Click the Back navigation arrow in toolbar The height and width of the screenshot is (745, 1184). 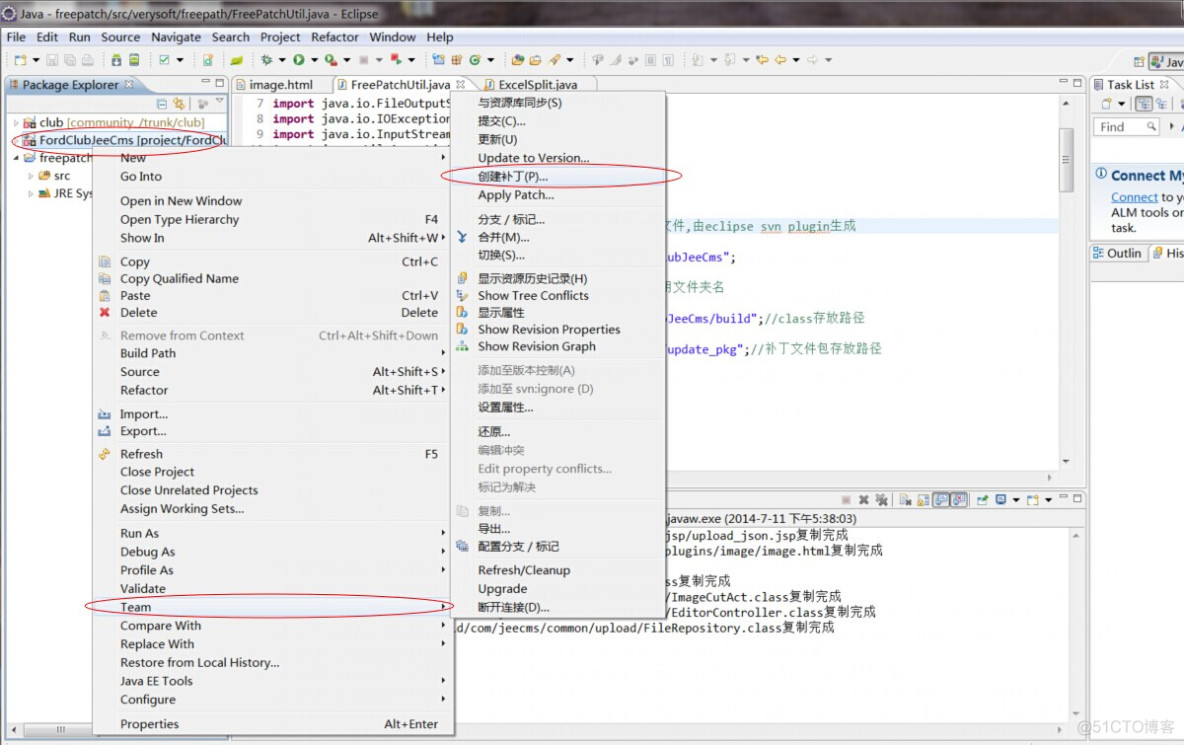coord(779,60)
